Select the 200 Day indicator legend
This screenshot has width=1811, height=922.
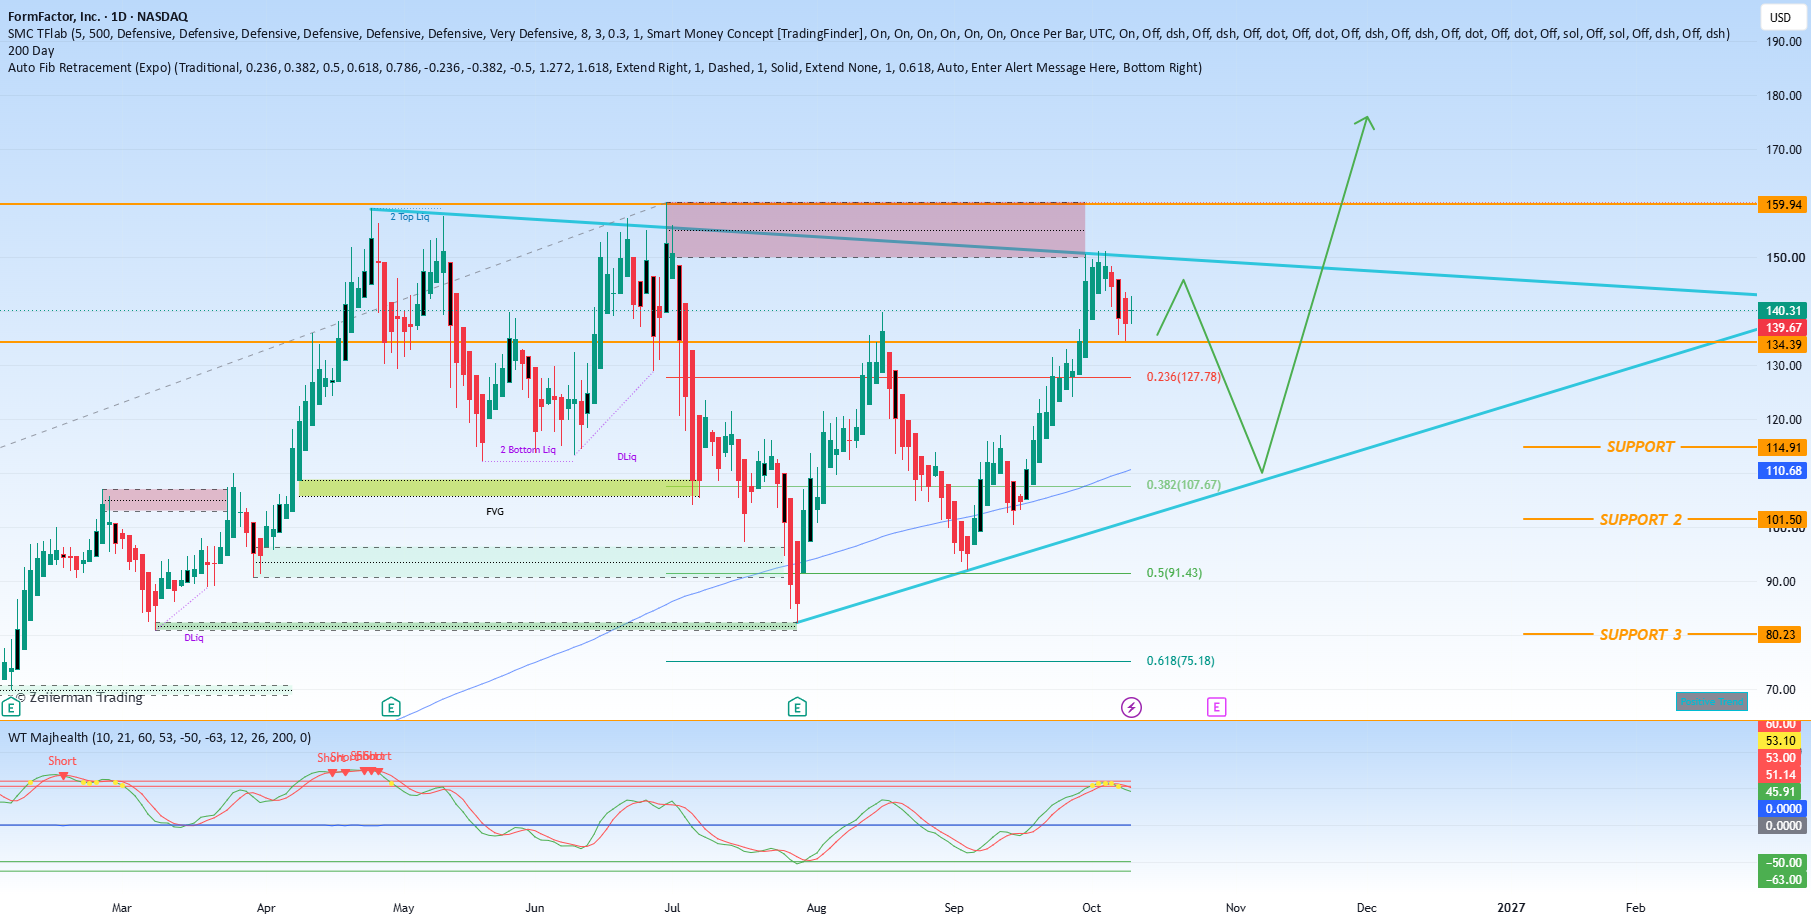point(31,50)
